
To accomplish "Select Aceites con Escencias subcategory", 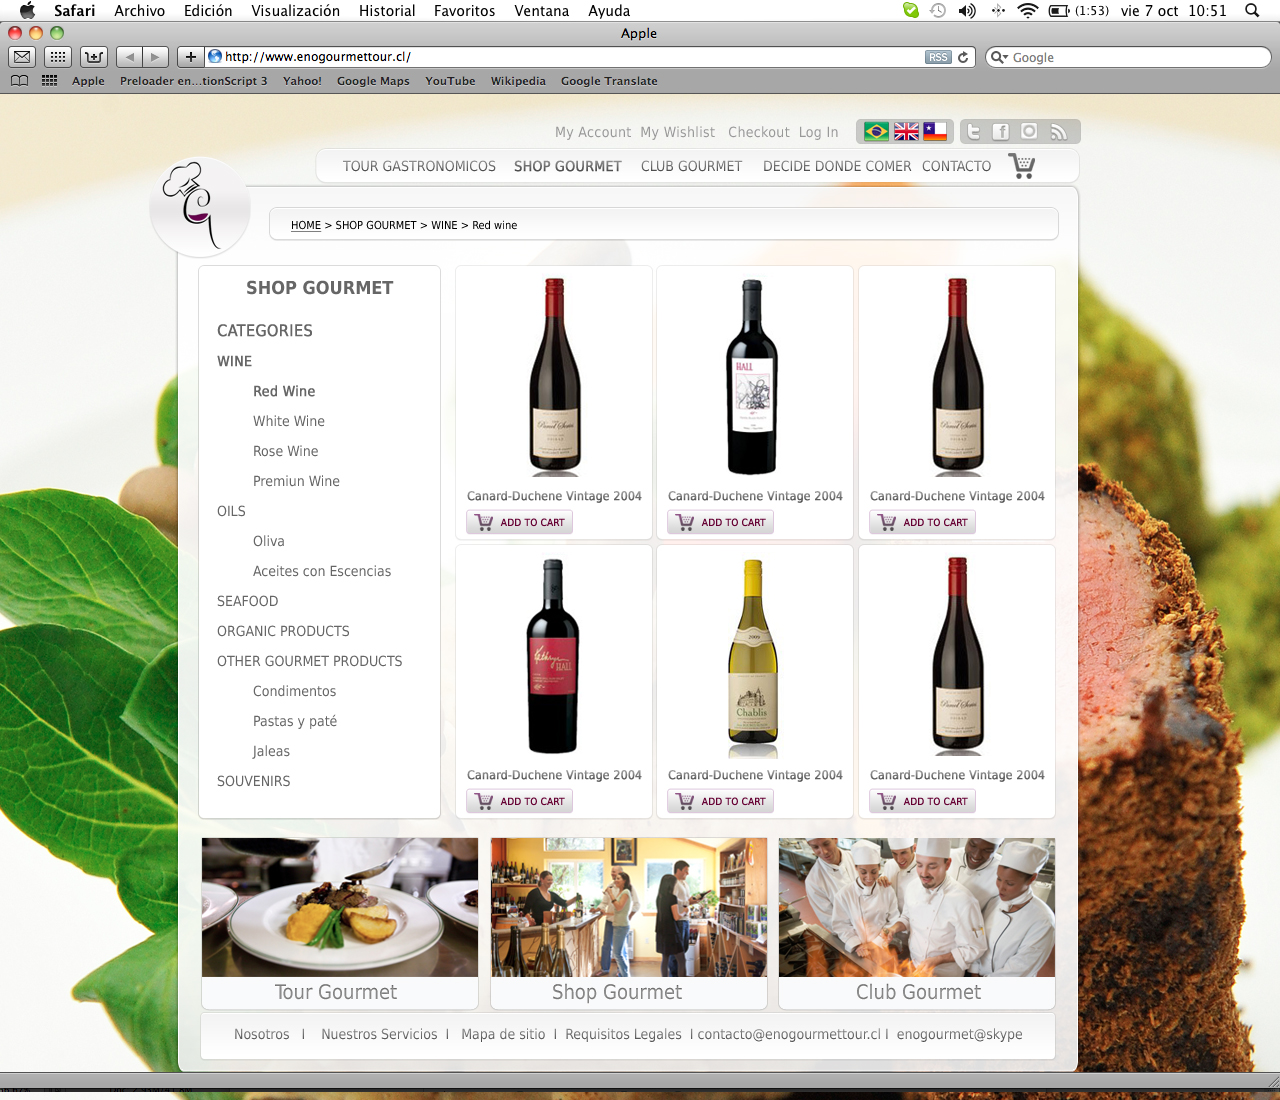I will pyautogui.click(x=322, y=571).
